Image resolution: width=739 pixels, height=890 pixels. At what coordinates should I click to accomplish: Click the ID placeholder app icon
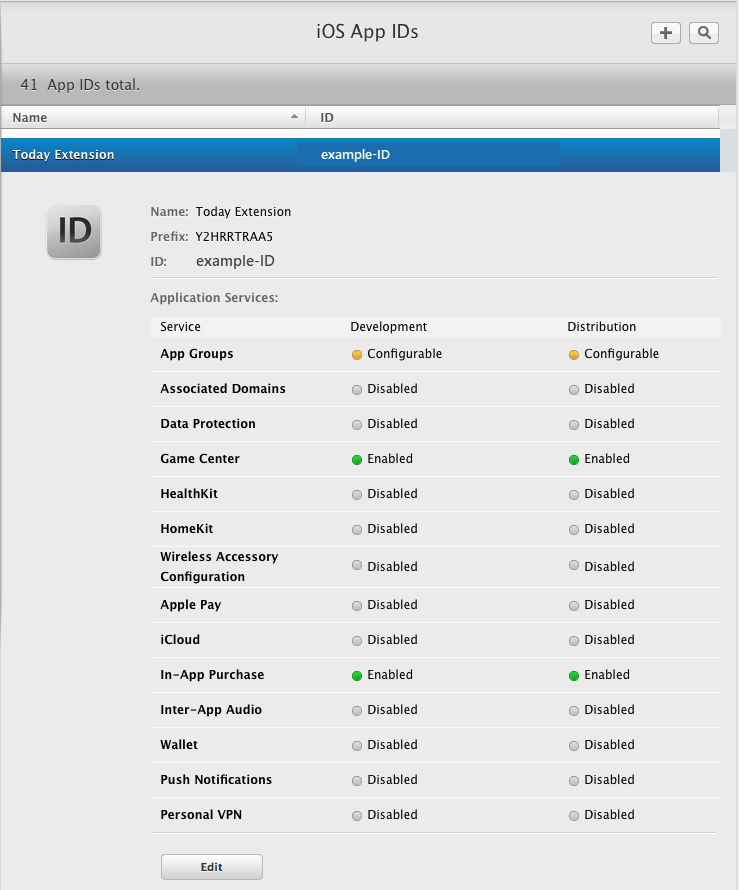click(73, 232)
